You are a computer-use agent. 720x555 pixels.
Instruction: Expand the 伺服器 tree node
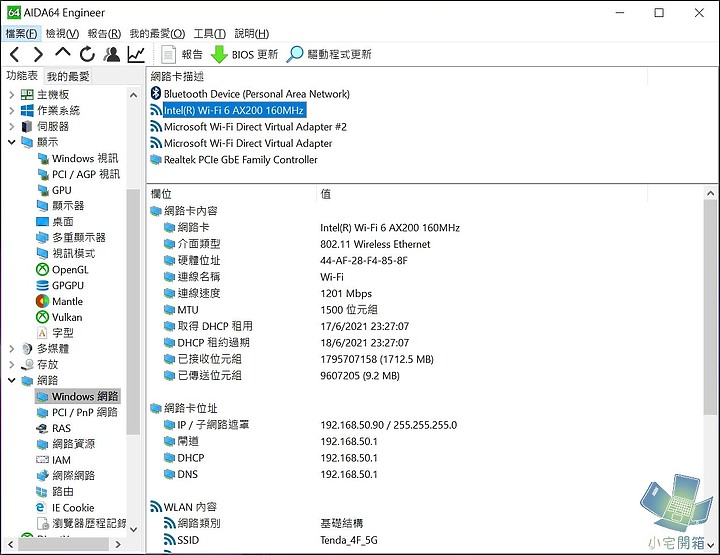point(11,127)
